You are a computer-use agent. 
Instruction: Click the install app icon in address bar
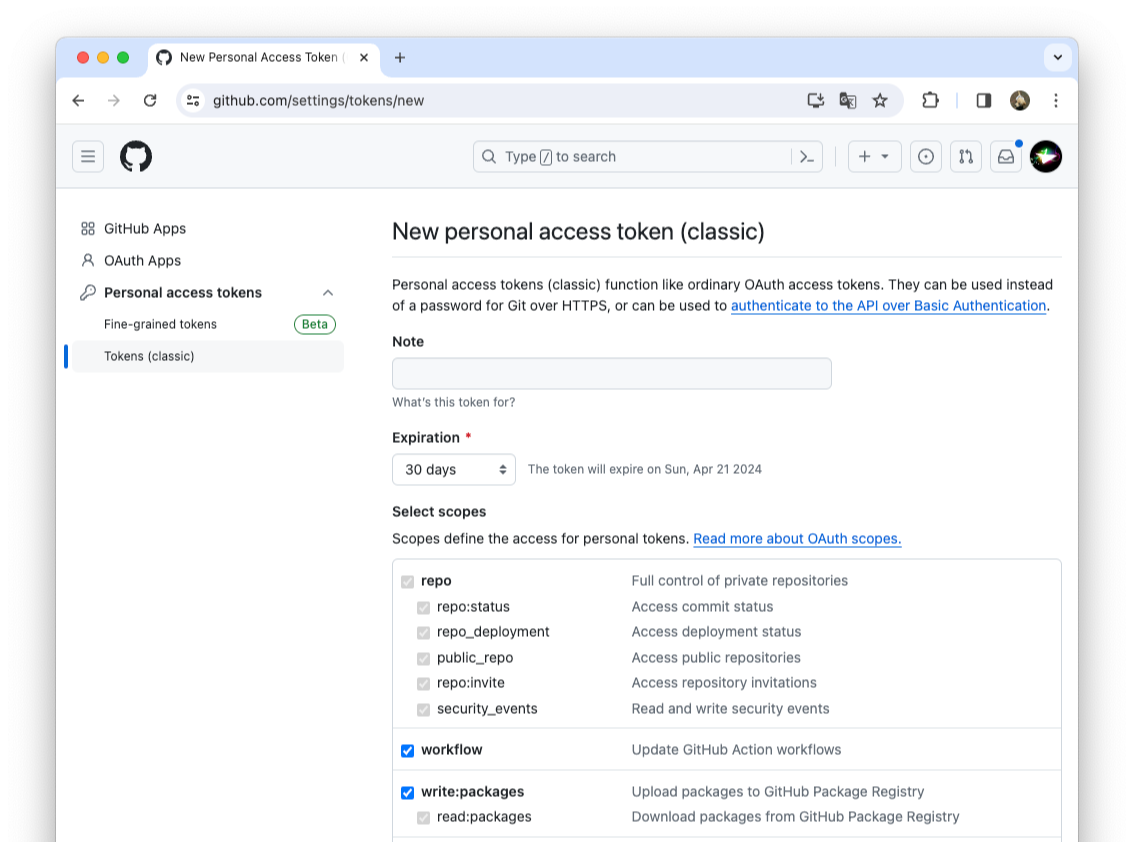point(815,101)
